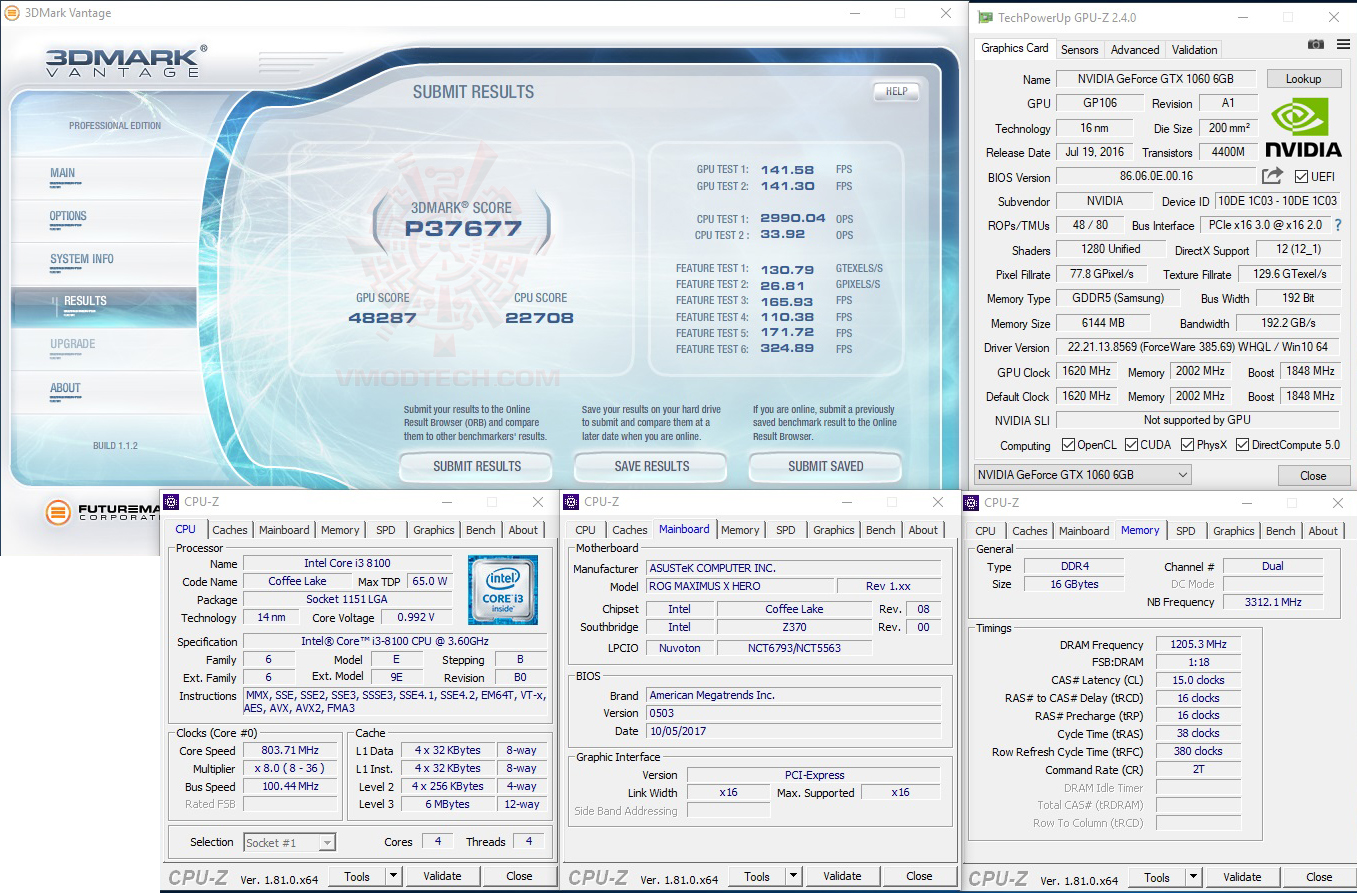The image size is (1357, 893).
Task: Click the Intel Core i3 badge
Action: tap(503, 590)
